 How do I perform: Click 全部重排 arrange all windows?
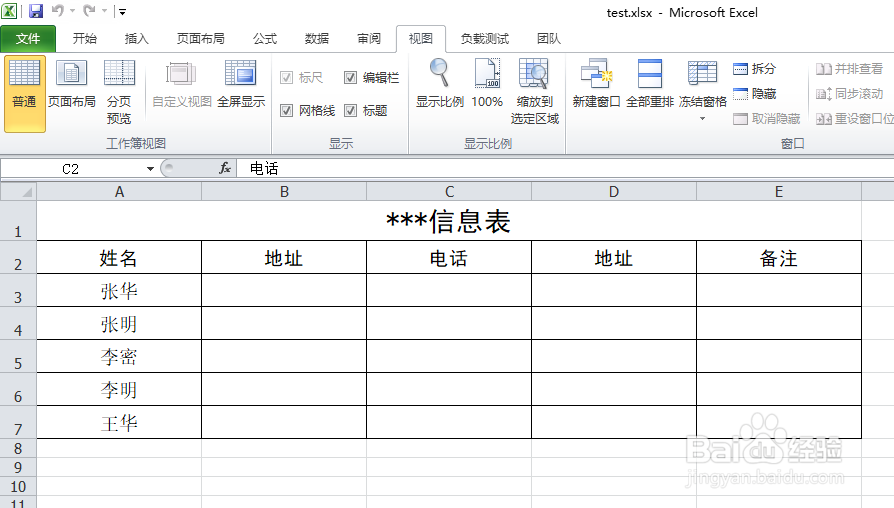click(649, 83)
